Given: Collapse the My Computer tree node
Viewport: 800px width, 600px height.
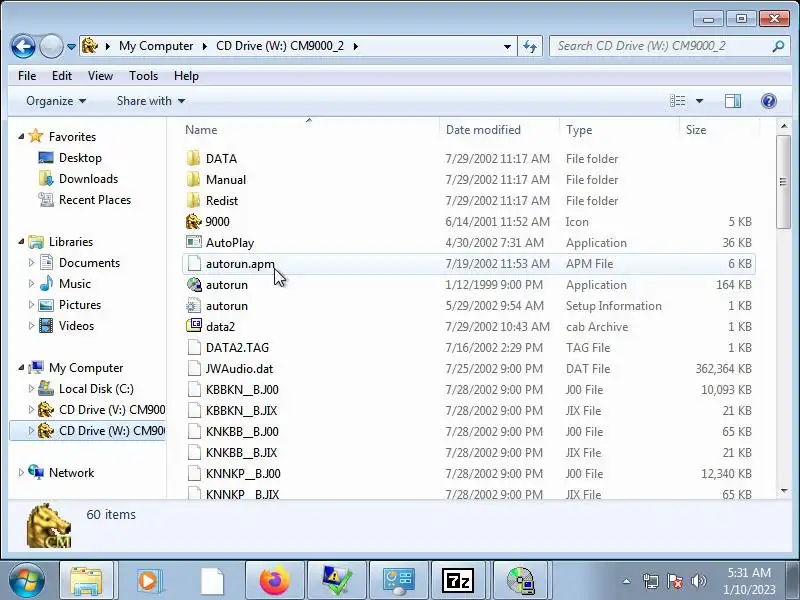Looking at the screenshot, I should [x=21, y=368].
